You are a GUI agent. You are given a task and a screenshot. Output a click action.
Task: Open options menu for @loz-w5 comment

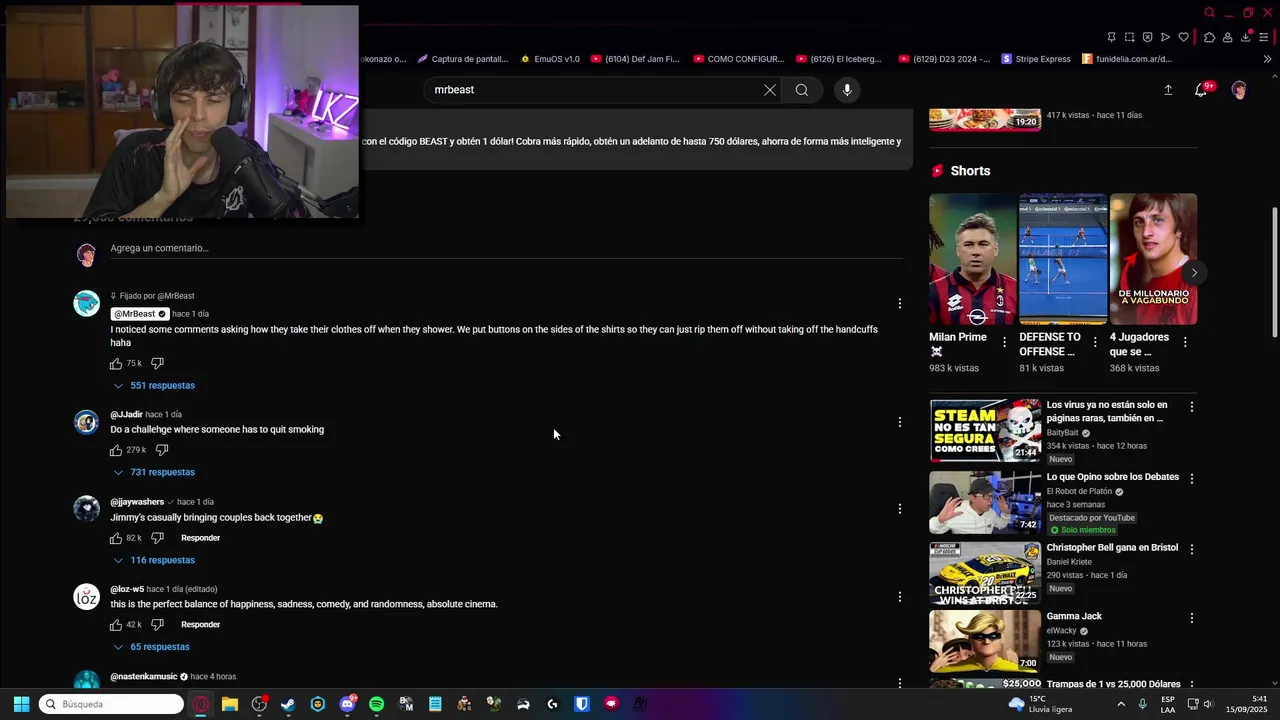(899, 597)
